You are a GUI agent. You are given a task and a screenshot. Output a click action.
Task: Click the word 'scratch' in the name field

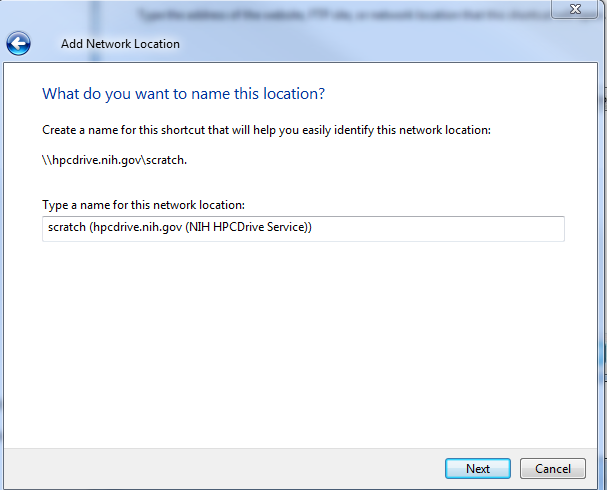(66, 229)
